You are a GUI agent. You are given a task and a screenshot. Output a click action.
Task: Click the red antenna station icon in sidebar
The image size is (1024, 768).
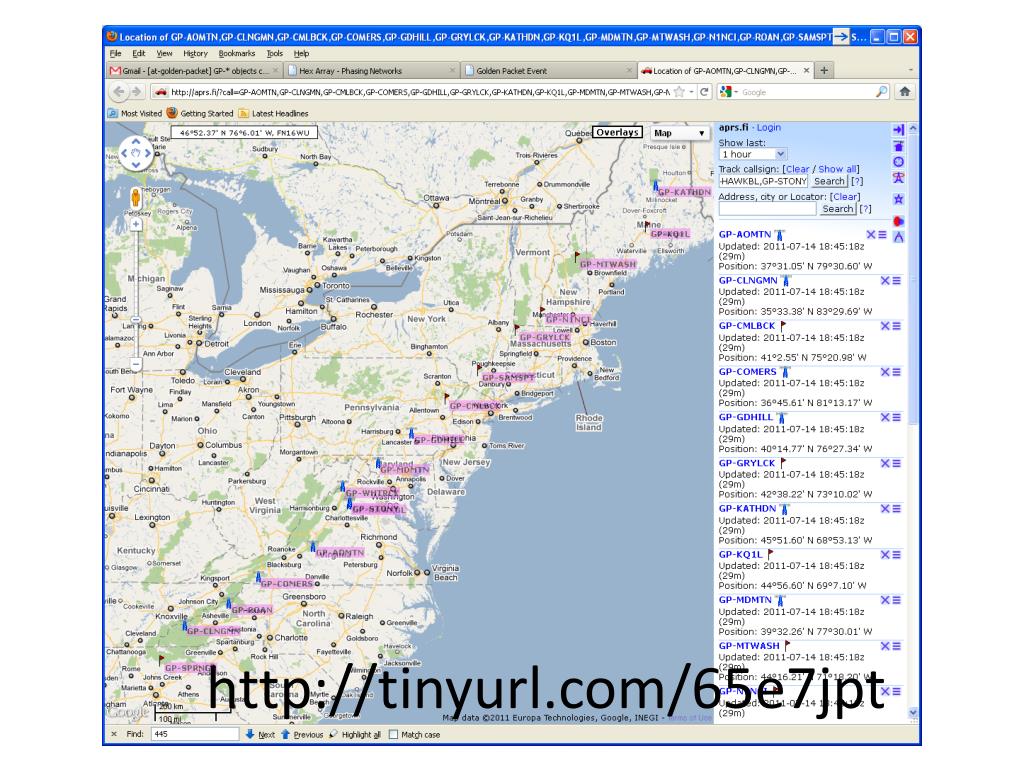tap(899, 178)
